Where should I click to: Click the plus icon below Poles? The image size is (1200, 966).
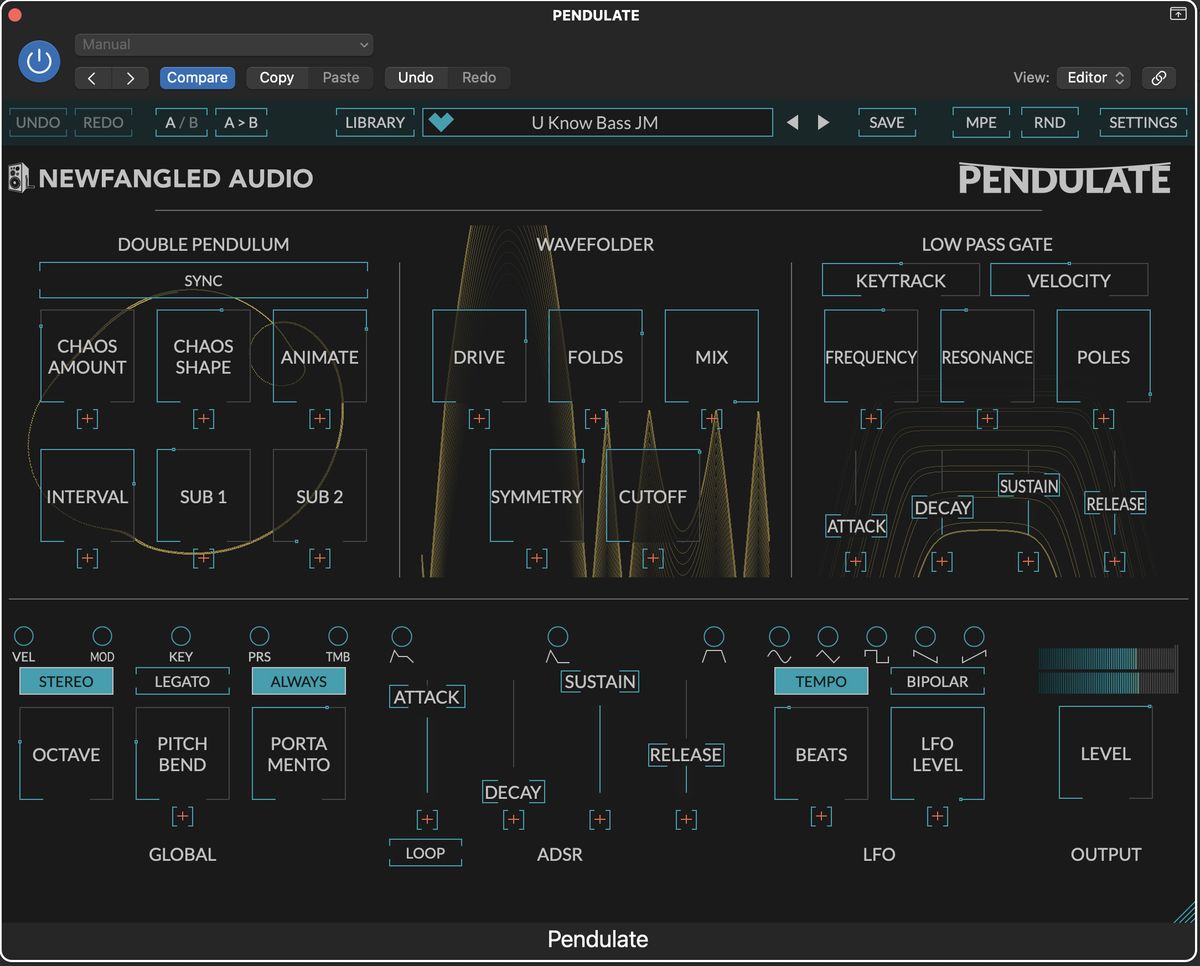(1104, 419)
